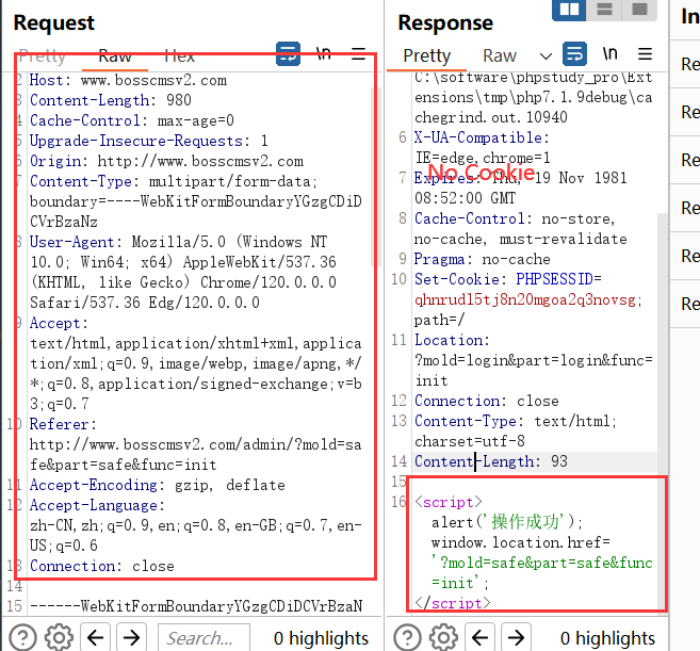Toggle word wrap in Response panel
This screenshot has height=651, width=700.
point(574,54)
